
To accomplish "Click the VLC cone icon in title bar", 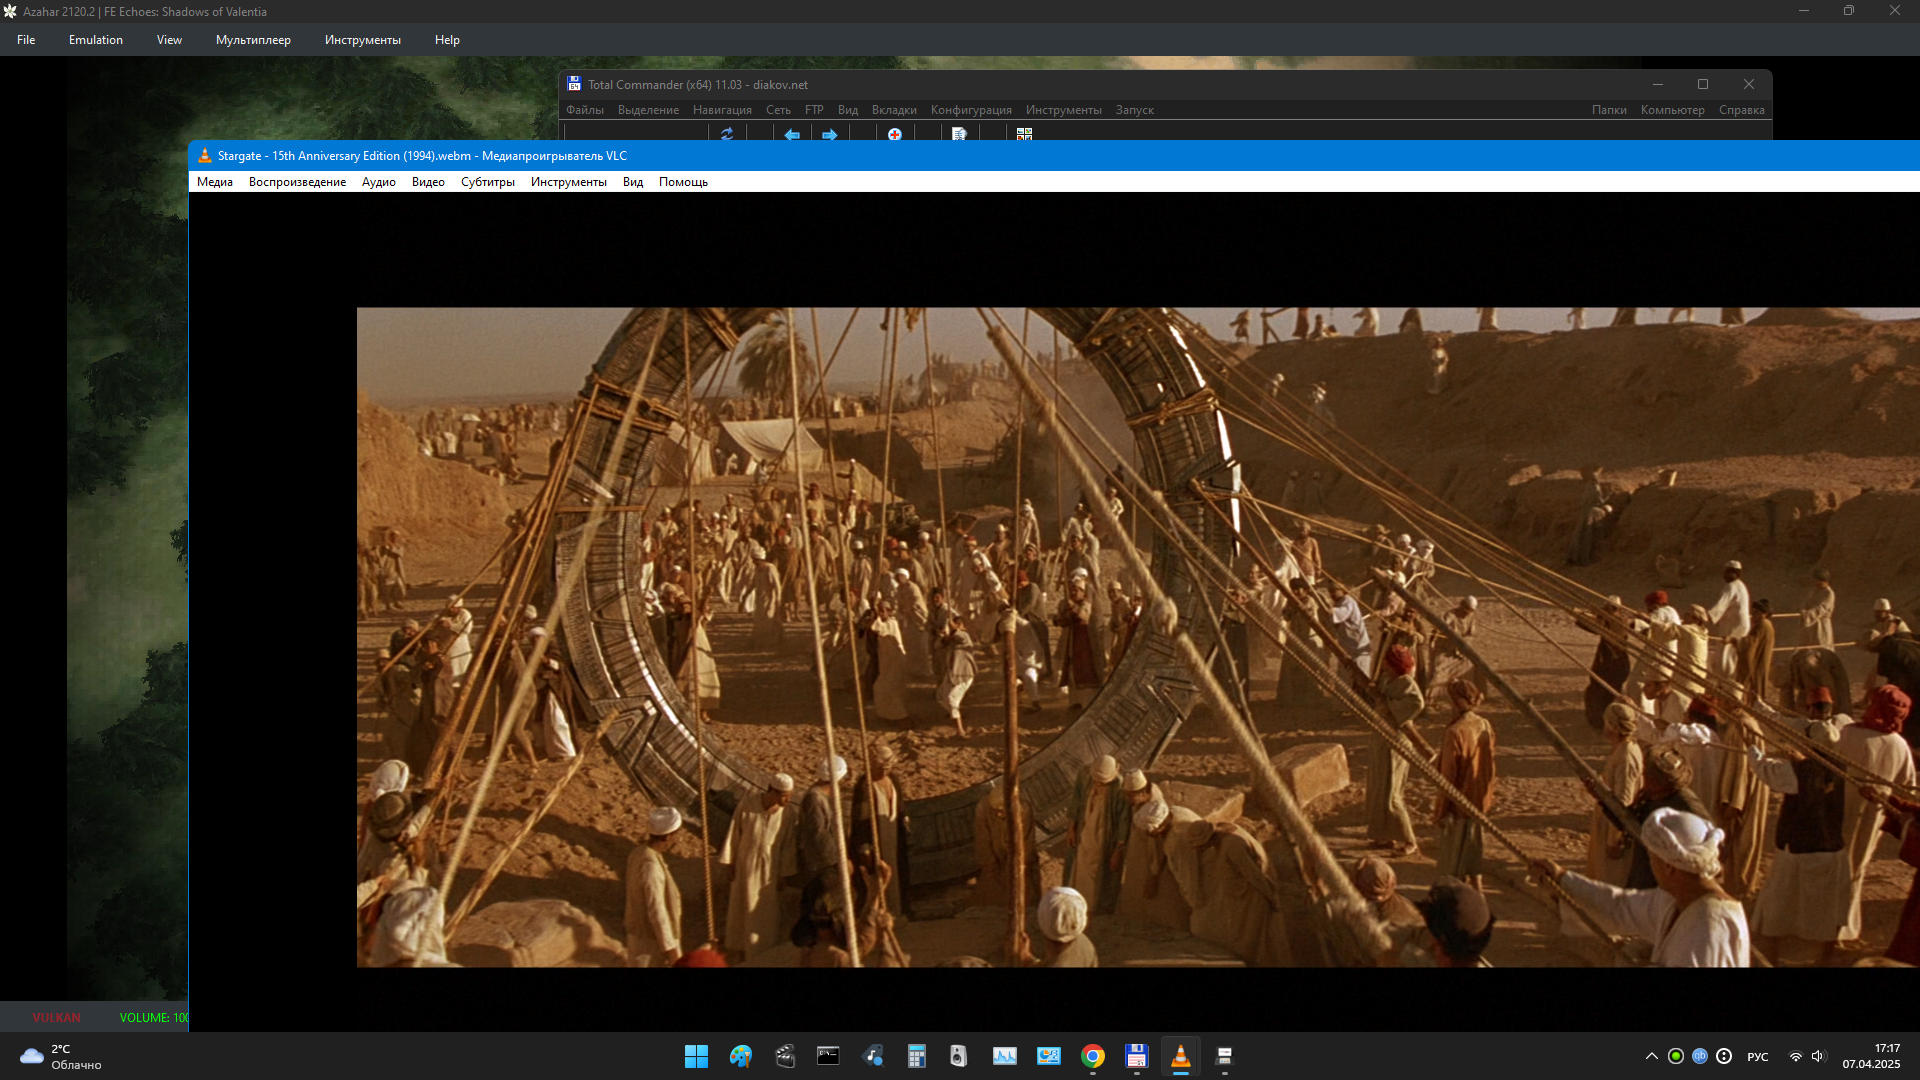I will [x=205, y=155].
